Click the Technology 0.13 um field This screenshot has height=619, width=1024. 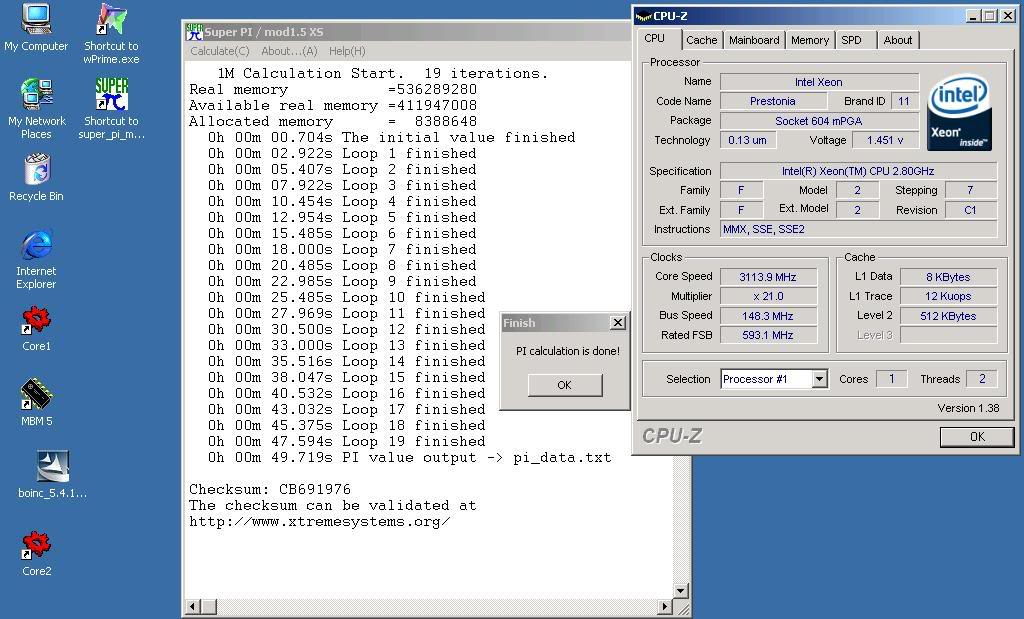[x=748, y=140]
